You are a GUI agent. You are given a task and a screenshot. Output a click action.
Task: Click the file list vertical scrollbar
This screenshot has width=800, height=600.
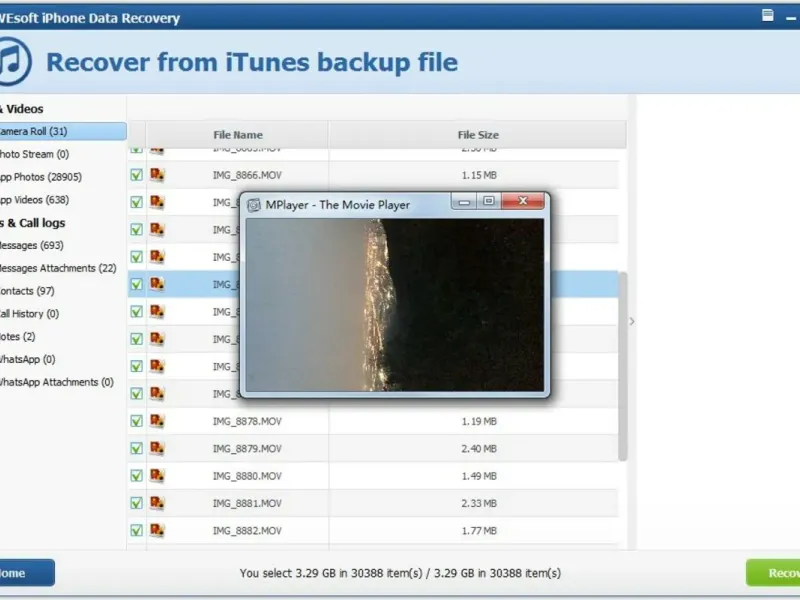pyautogui.click(x=622, y=366)
